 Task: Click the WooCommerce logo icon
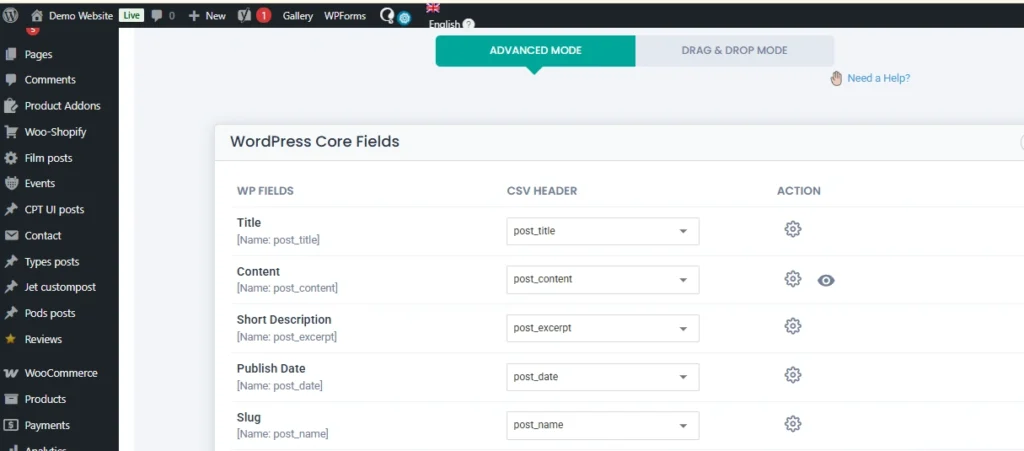(10, 373)
